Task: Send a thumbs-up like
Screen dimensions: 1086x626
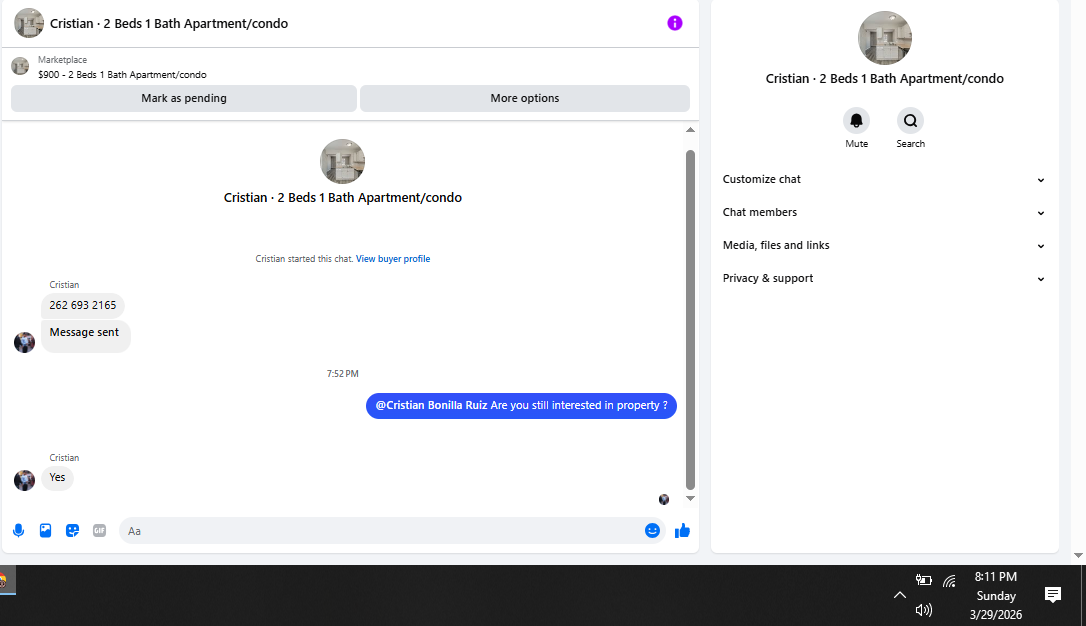Action: (682, 530)
